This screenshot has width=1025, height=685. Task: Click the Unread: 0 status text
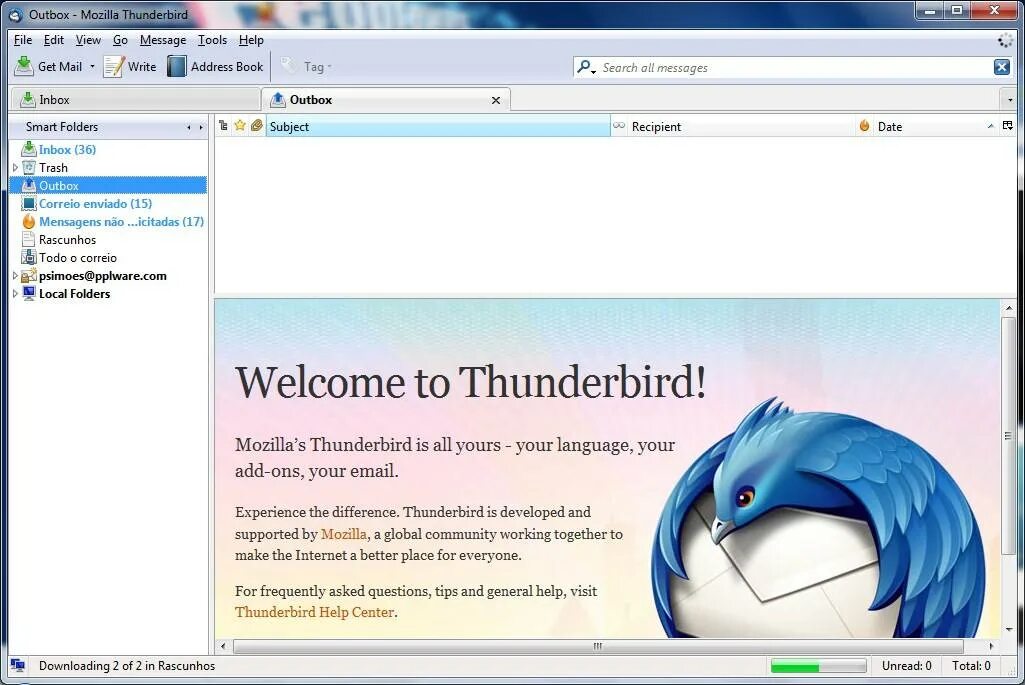click(906, 666)
